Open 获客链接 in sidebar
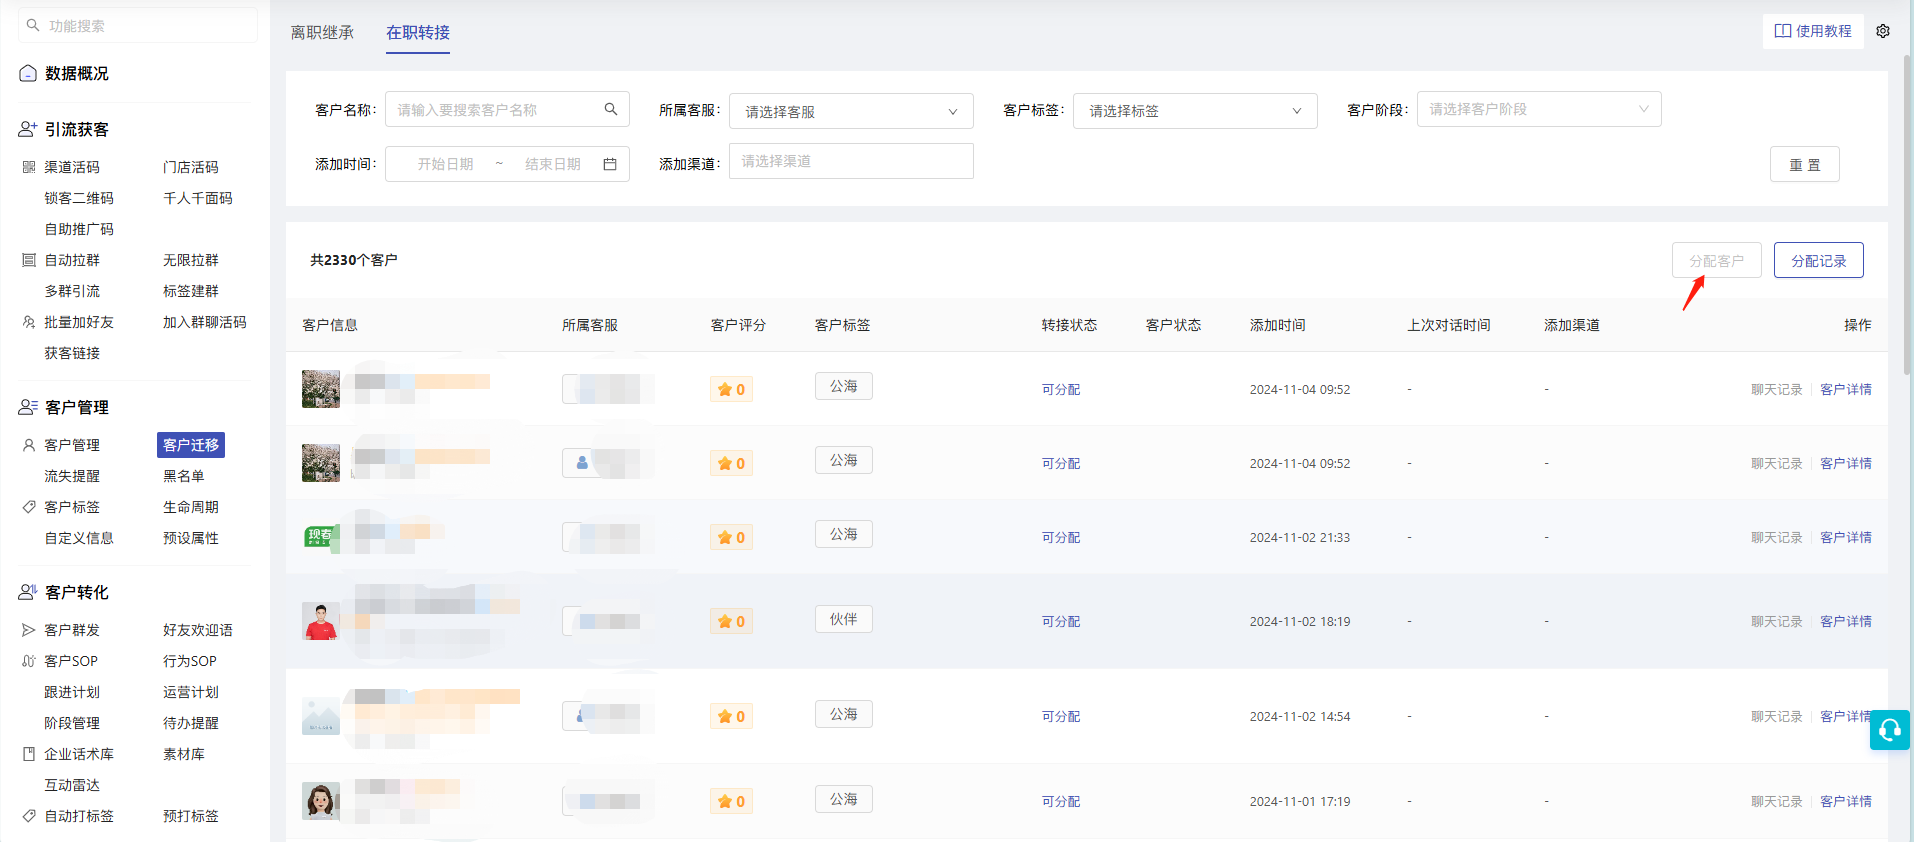 coord(72,353)
